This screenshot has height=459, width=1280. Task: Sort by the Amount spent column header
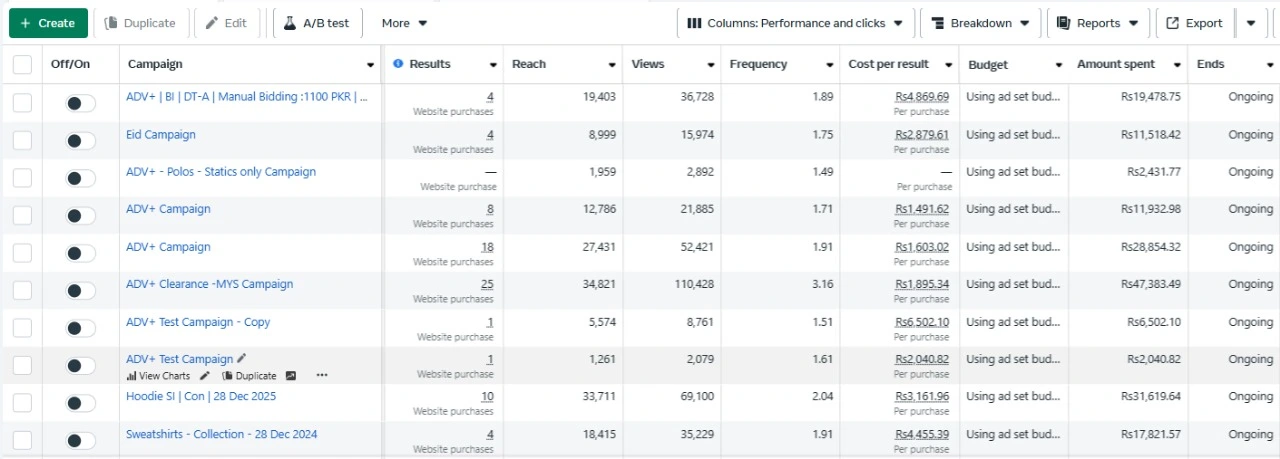pyautogui.click(x=1115, y=64)
